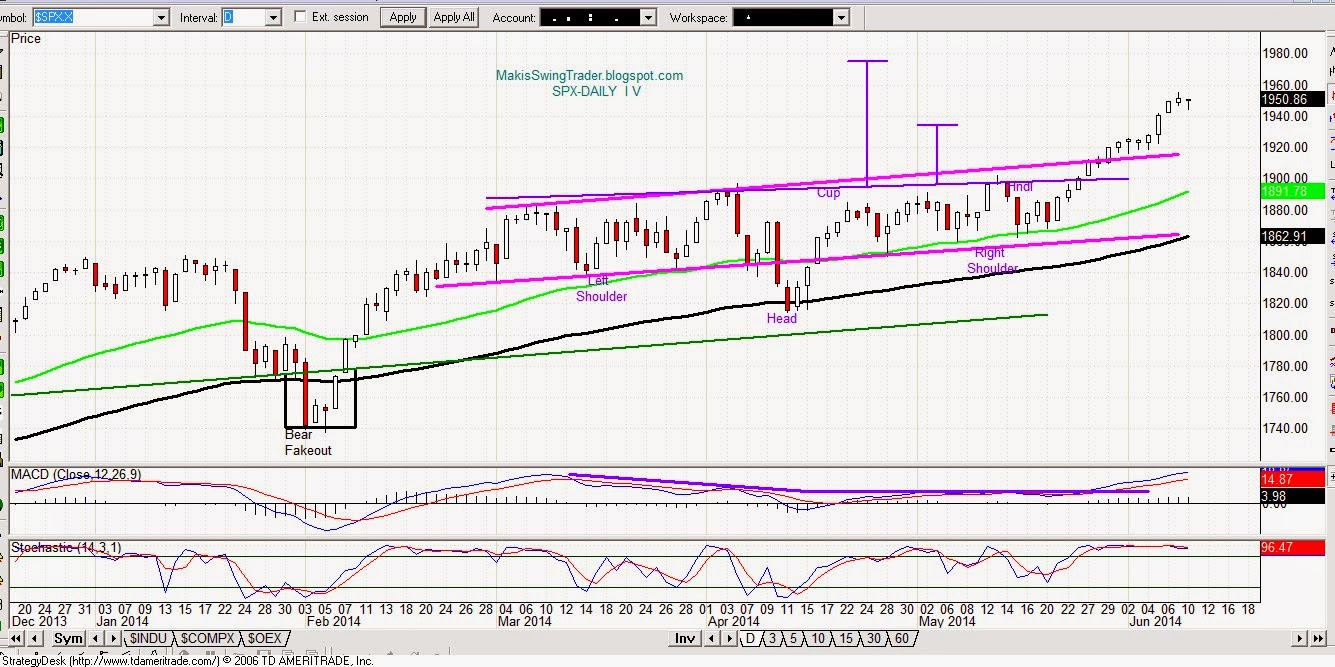Click the Inv button in bottom bar

(685, 638)
